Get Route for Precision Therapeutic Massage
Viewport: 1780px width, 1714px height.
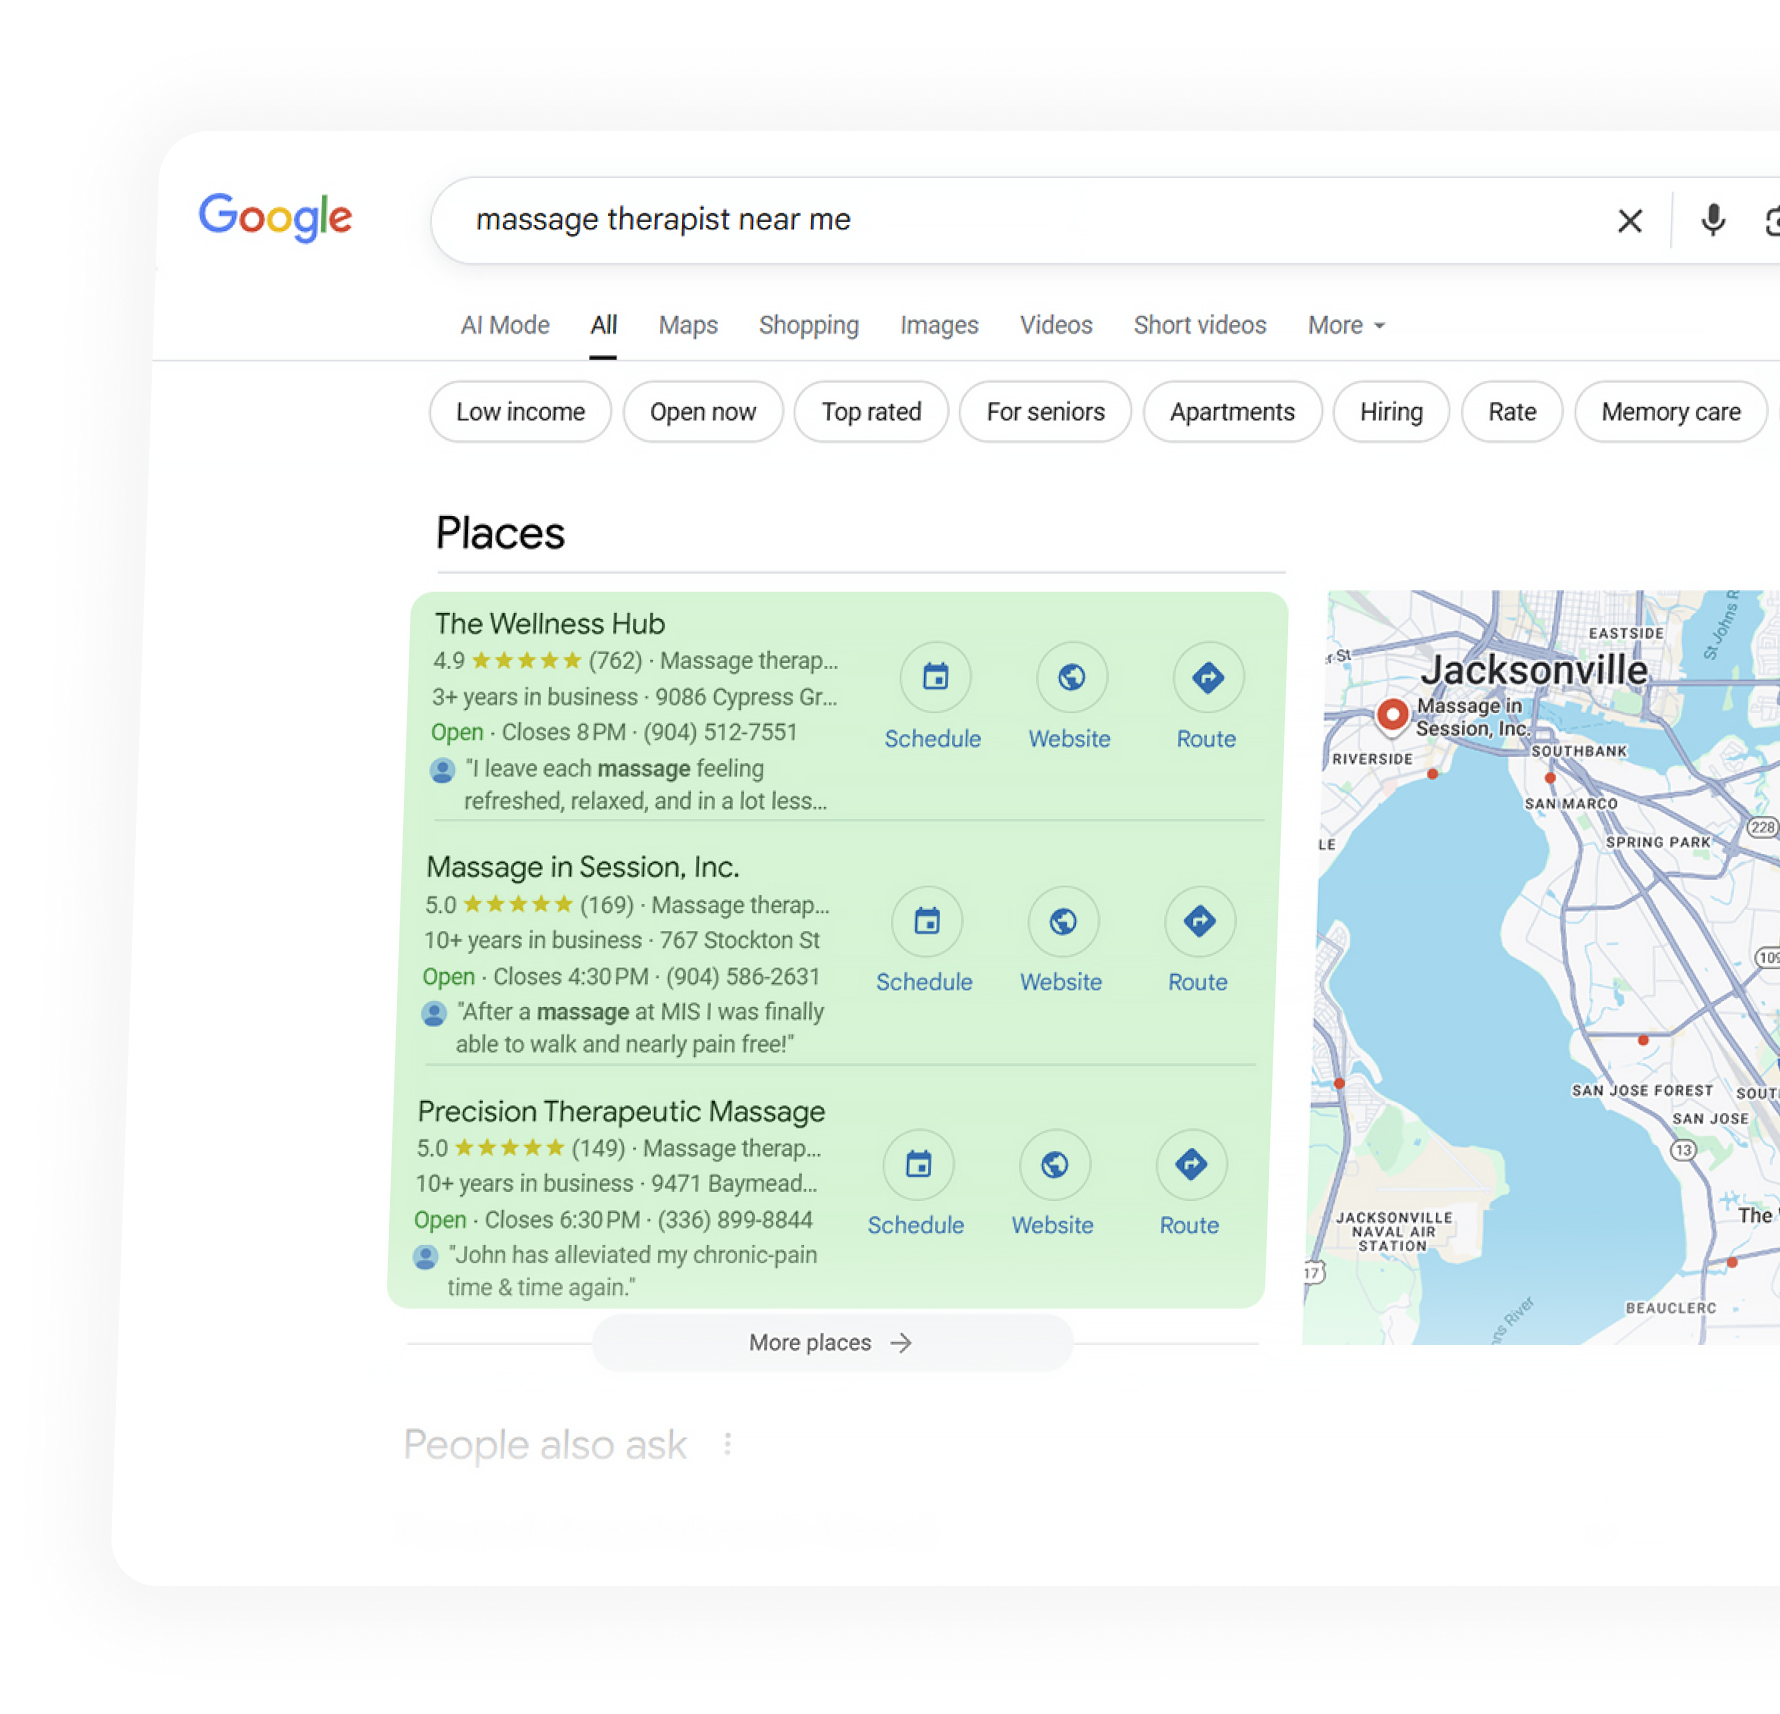pos(1190,1165)
